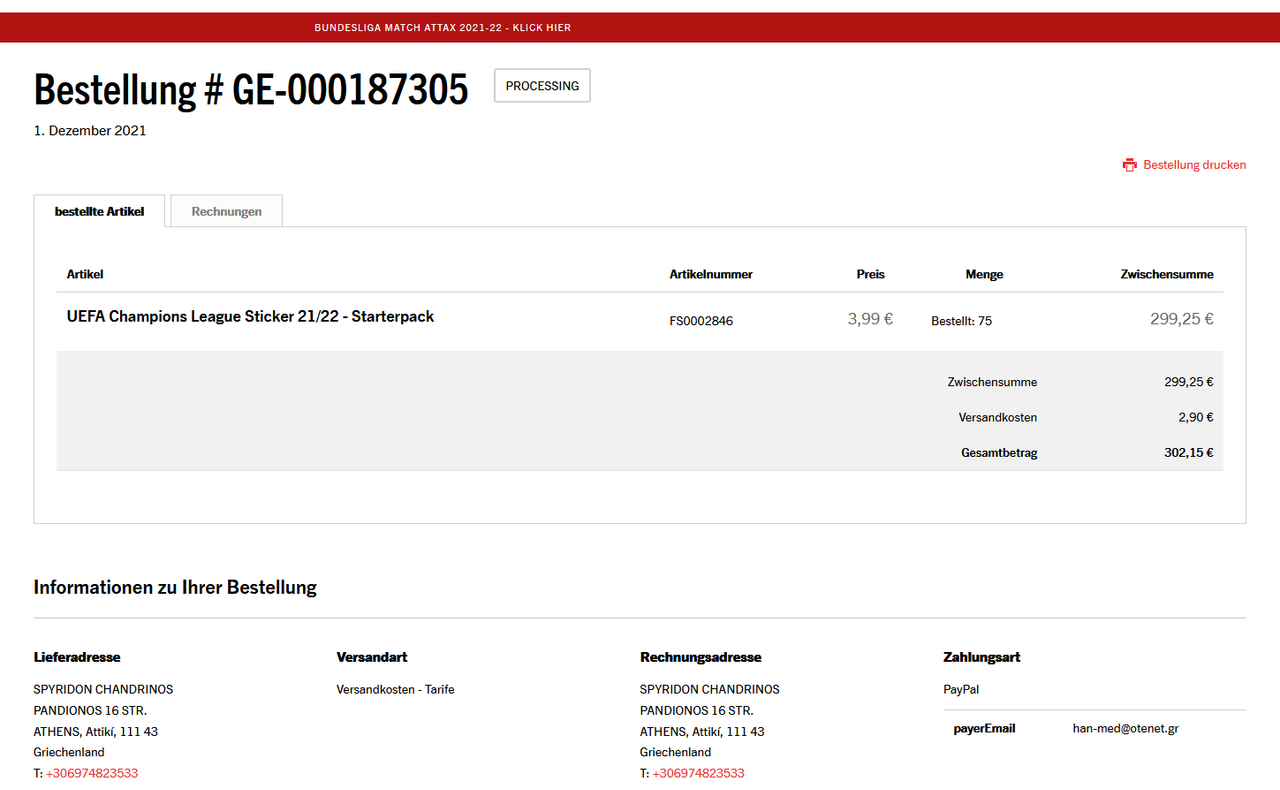Screen dimensions: 1280x790
Task: Click the Versandkosten - Tarife shipping text
Action: click(395, 689)
